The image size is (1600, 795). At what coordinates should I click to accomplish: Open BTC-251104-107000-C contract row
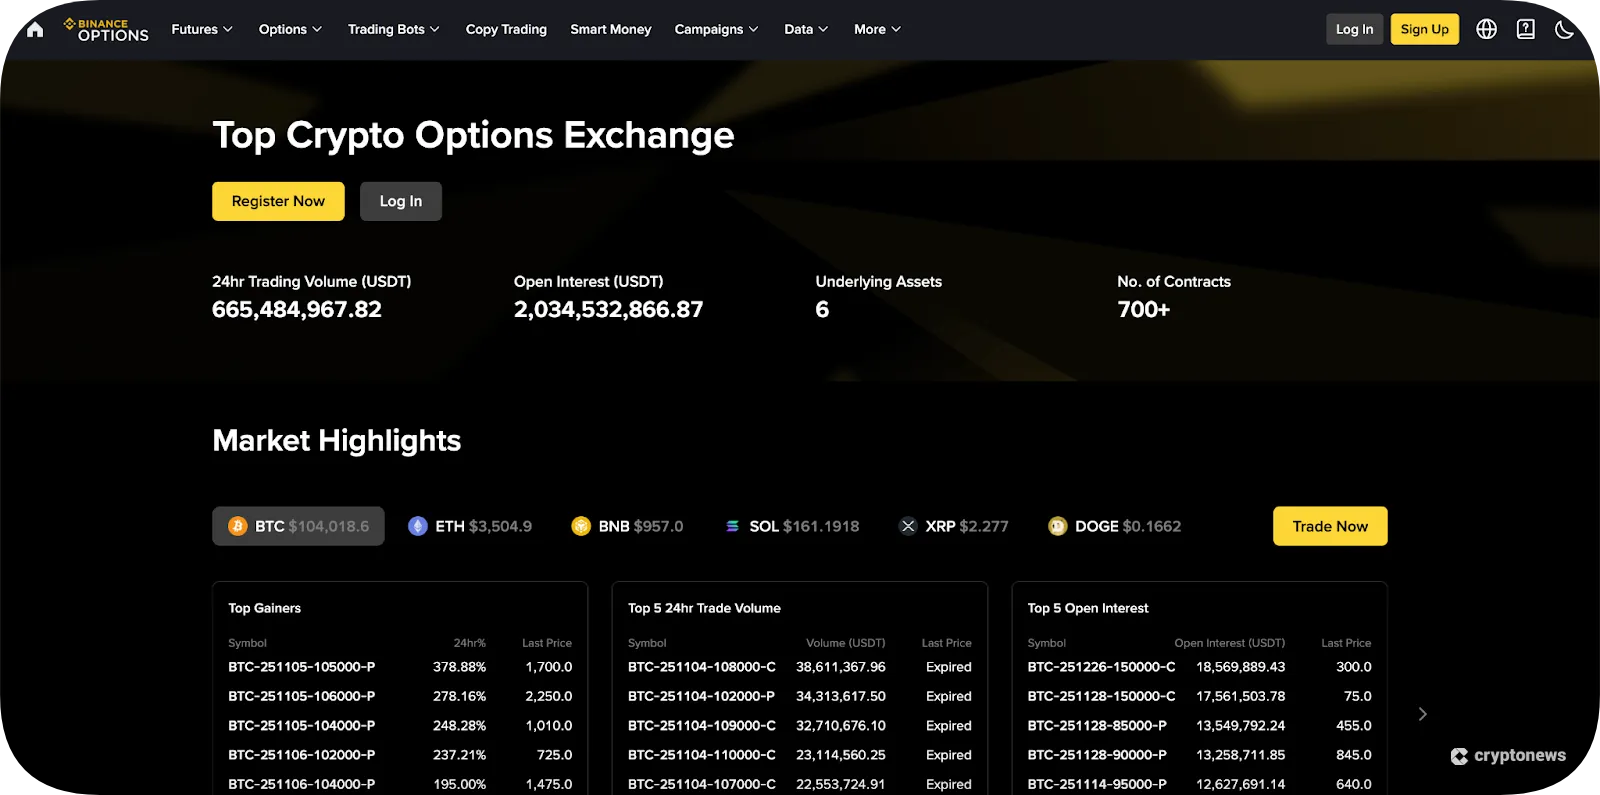pyautogui.click(x=800, y=784)
